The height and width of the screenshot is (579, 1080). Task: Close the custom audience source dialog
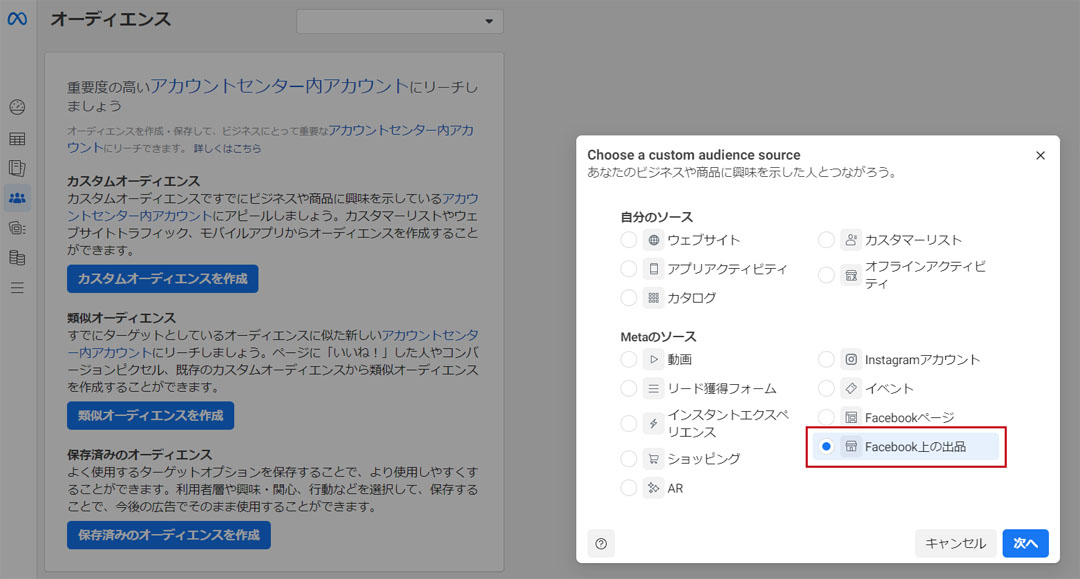point(1040,155)
